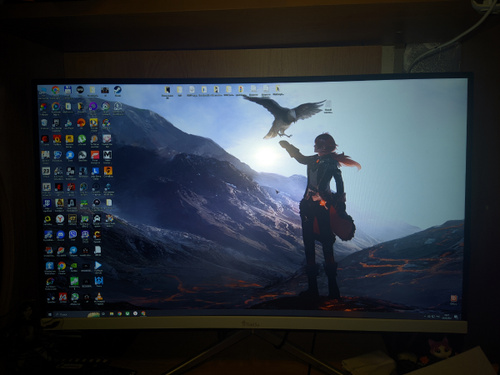Open the blue floppy disk desktop icon
Viewport: 500px width, 375px height.
68,90
